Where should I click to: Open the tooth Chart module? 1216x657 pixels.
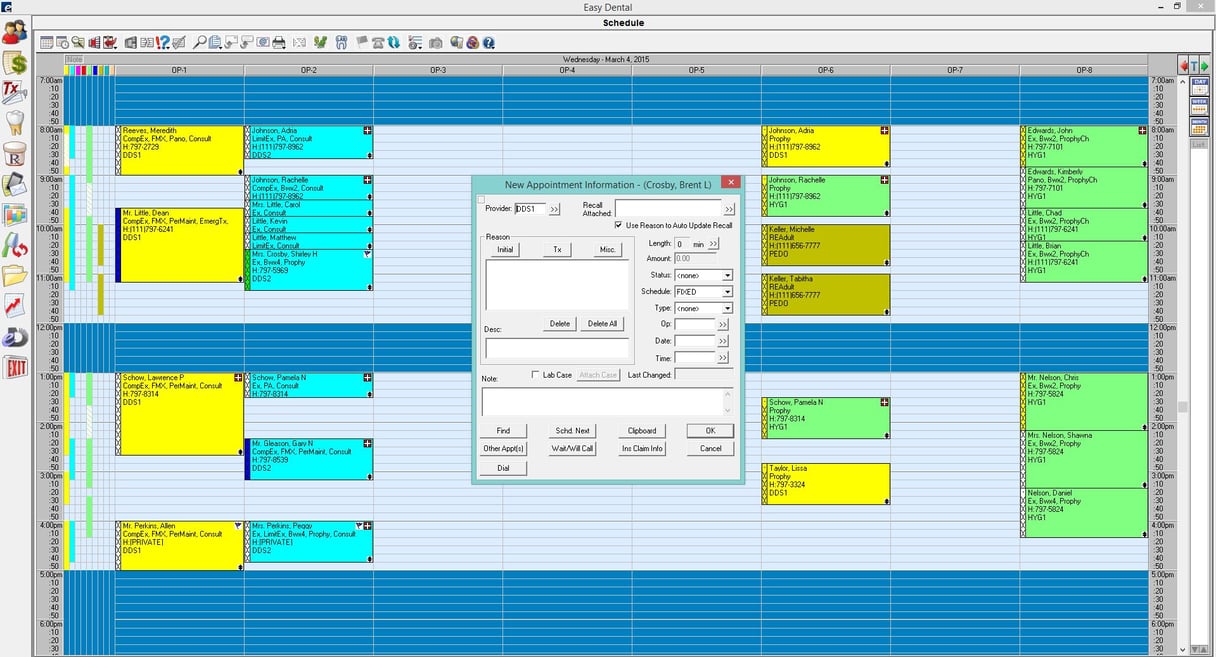point(14,122)
